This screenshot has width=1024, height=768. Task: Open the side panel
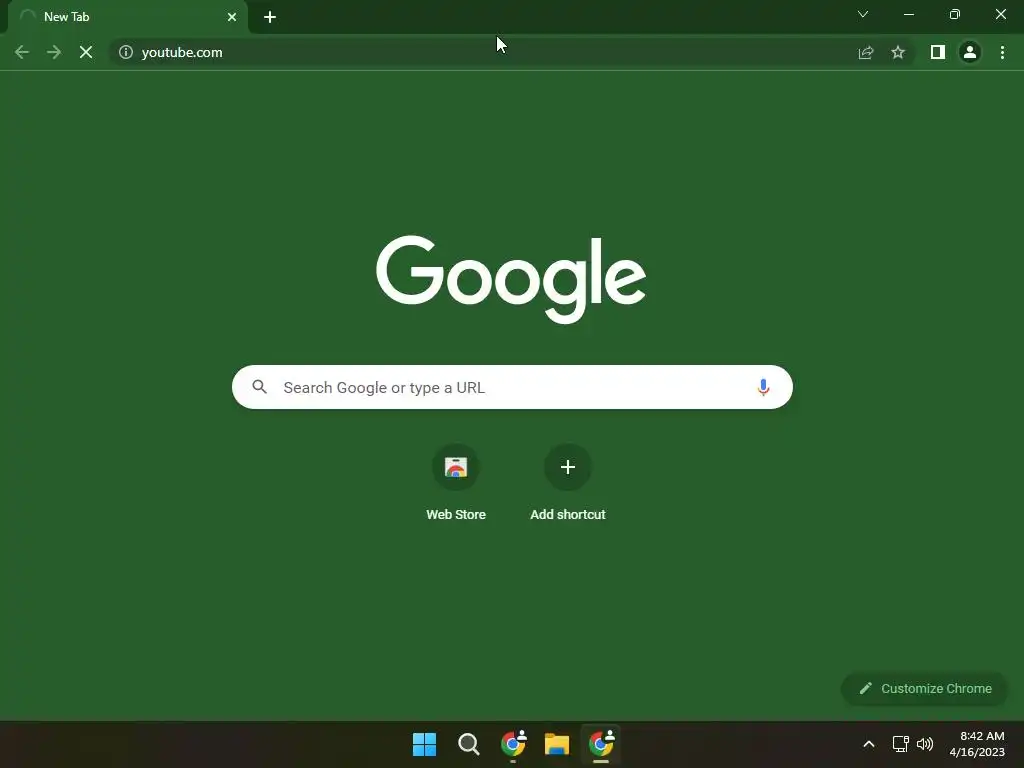pyautogui.click(x=938, y=52)
